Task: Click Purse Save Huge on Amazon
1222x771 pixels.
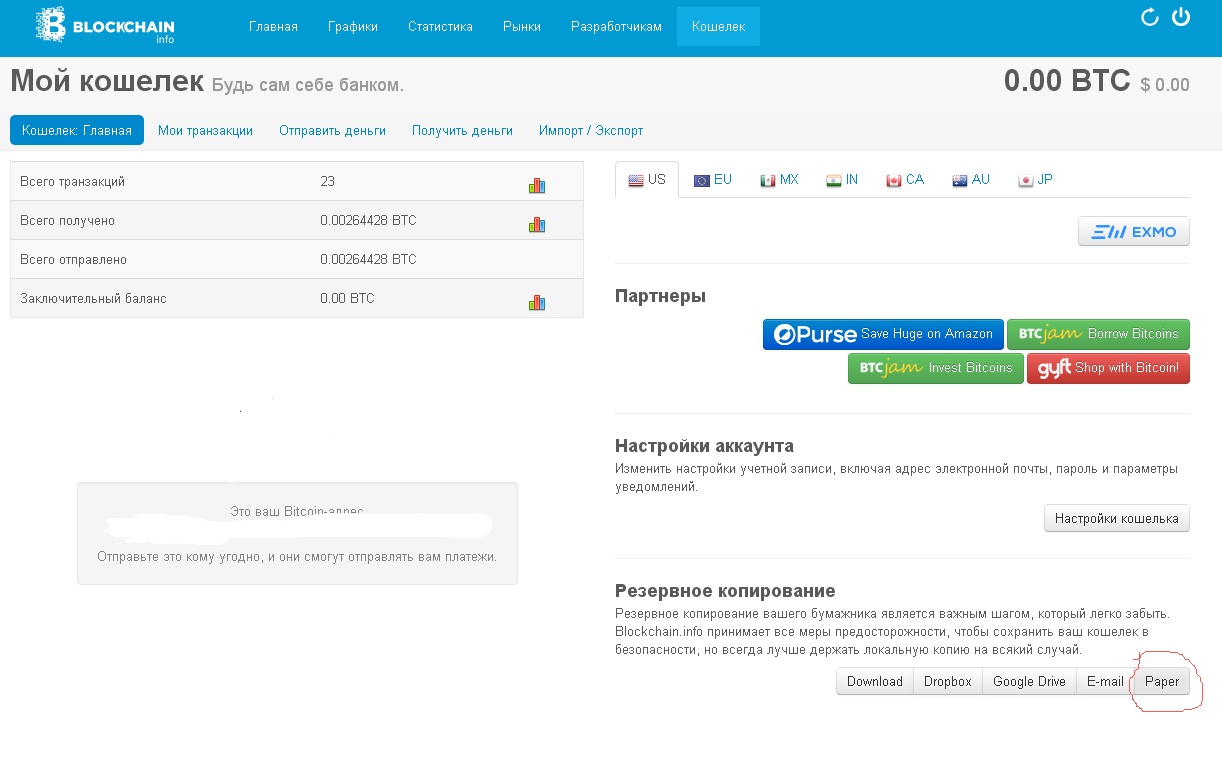Action: pos(883,334)
